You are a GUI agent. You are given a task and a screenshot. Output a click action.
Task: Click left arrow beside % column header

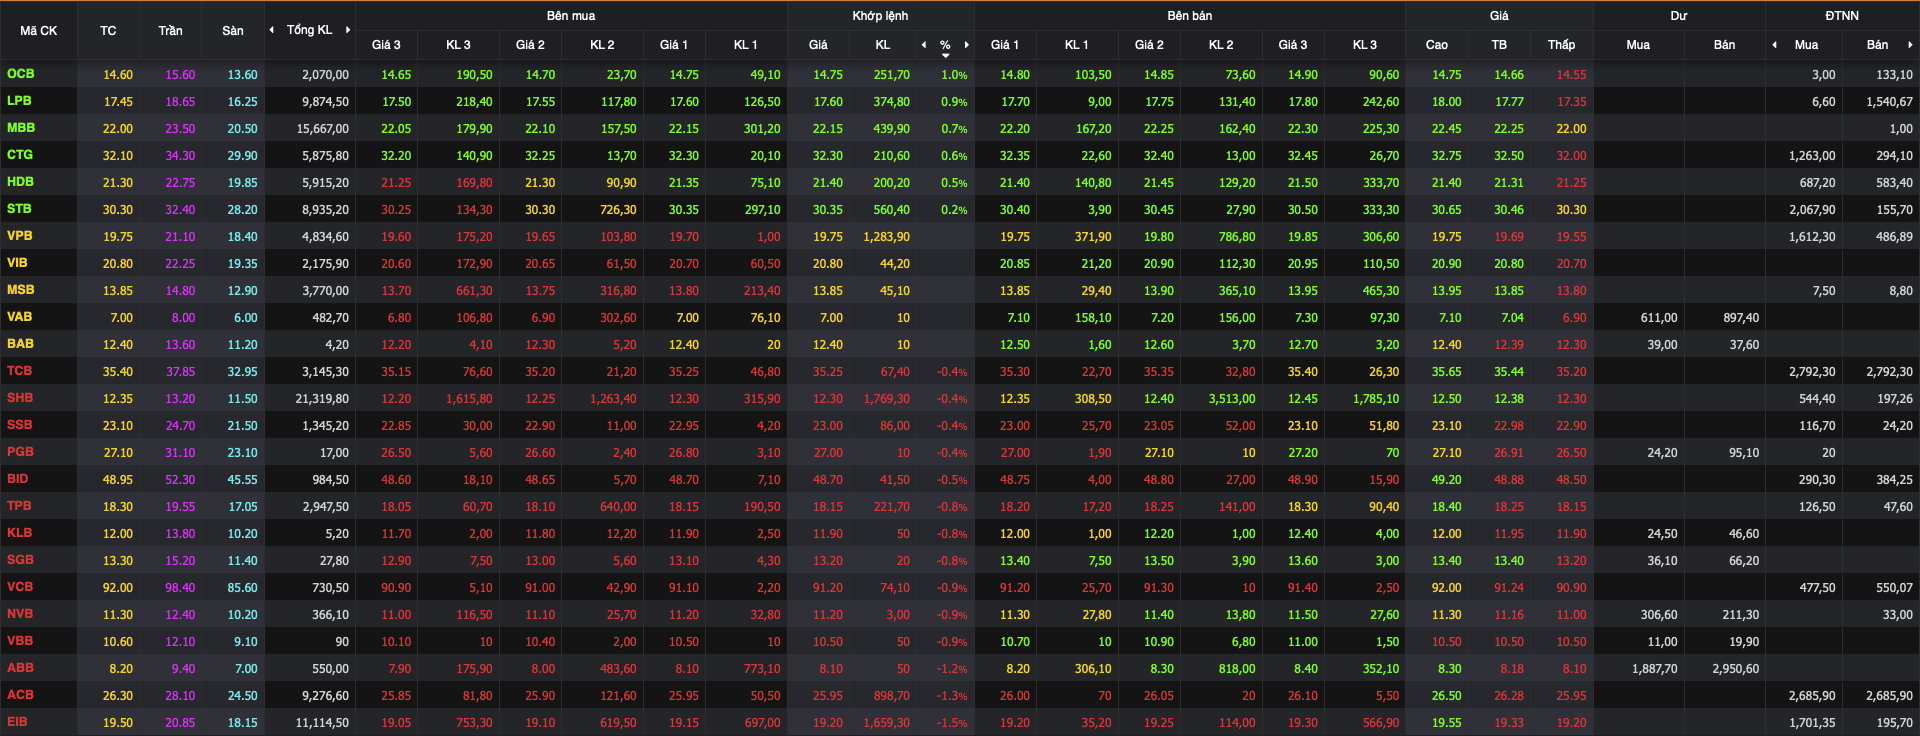pyautogui.click(x=923, y=44)
